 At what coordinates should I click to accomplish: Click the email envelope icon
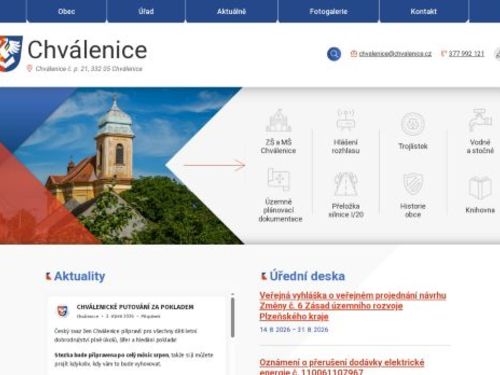tap(354, 53)
